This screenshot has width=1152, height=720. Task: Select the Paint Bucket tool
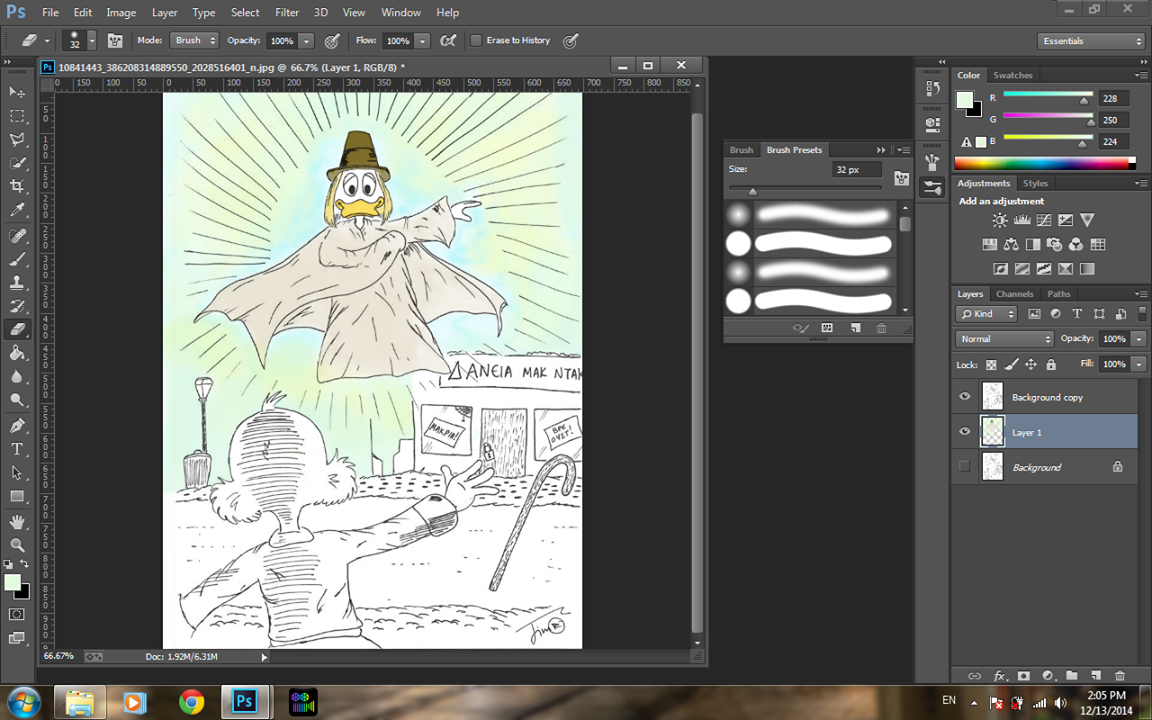point(17,353)
